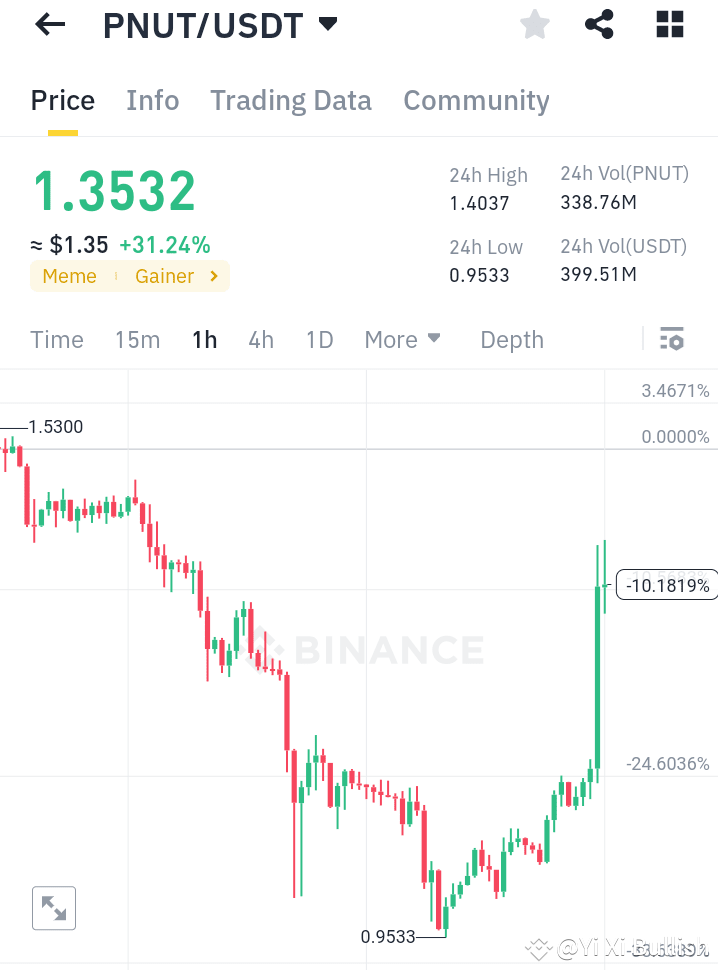Select the 15m candlestick interval
The height and width of the screenshot is (970, 718).
click(x=137, y=339)
